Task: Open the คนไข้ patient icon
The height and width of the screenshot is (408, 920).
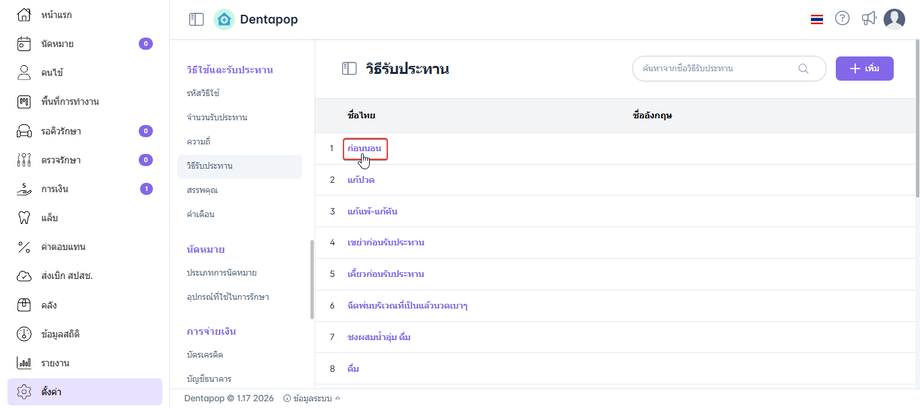Action: [24, 73]
